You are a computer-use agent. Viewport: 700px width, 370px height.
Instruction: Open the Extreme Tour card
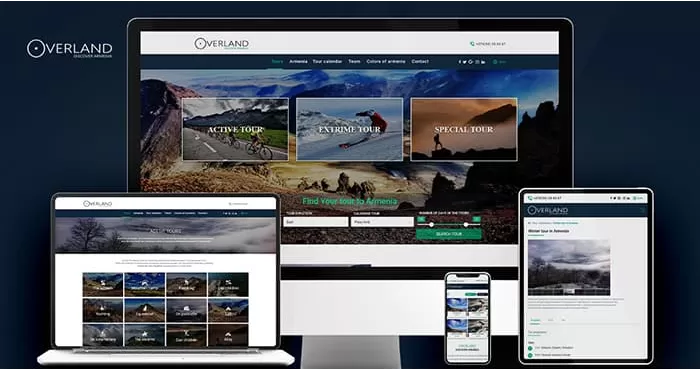[x=350, y=129]
